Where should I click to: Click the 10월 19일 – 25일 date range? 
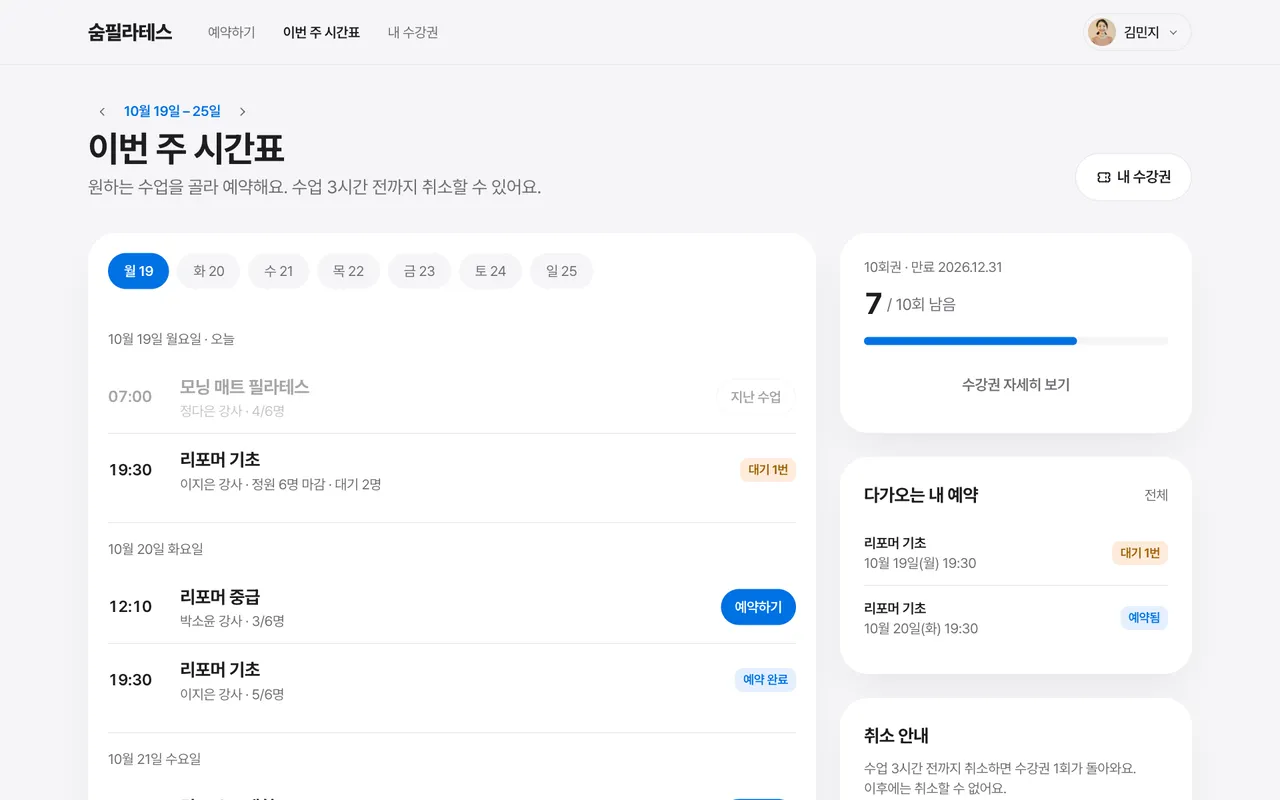click(172, 112)
